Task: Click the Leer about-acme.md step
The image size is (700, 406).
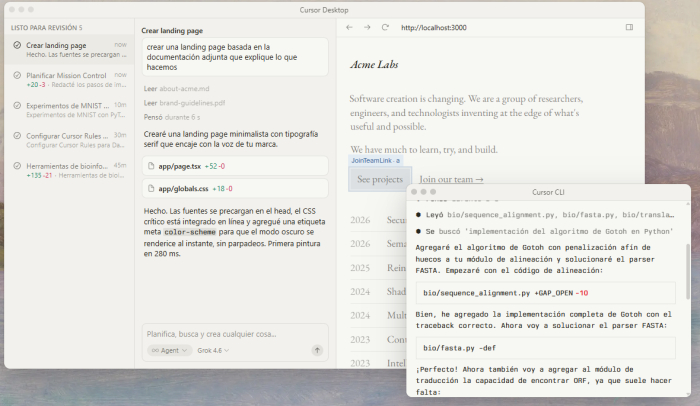Action: pyautogui.click(x=176, y=88)
